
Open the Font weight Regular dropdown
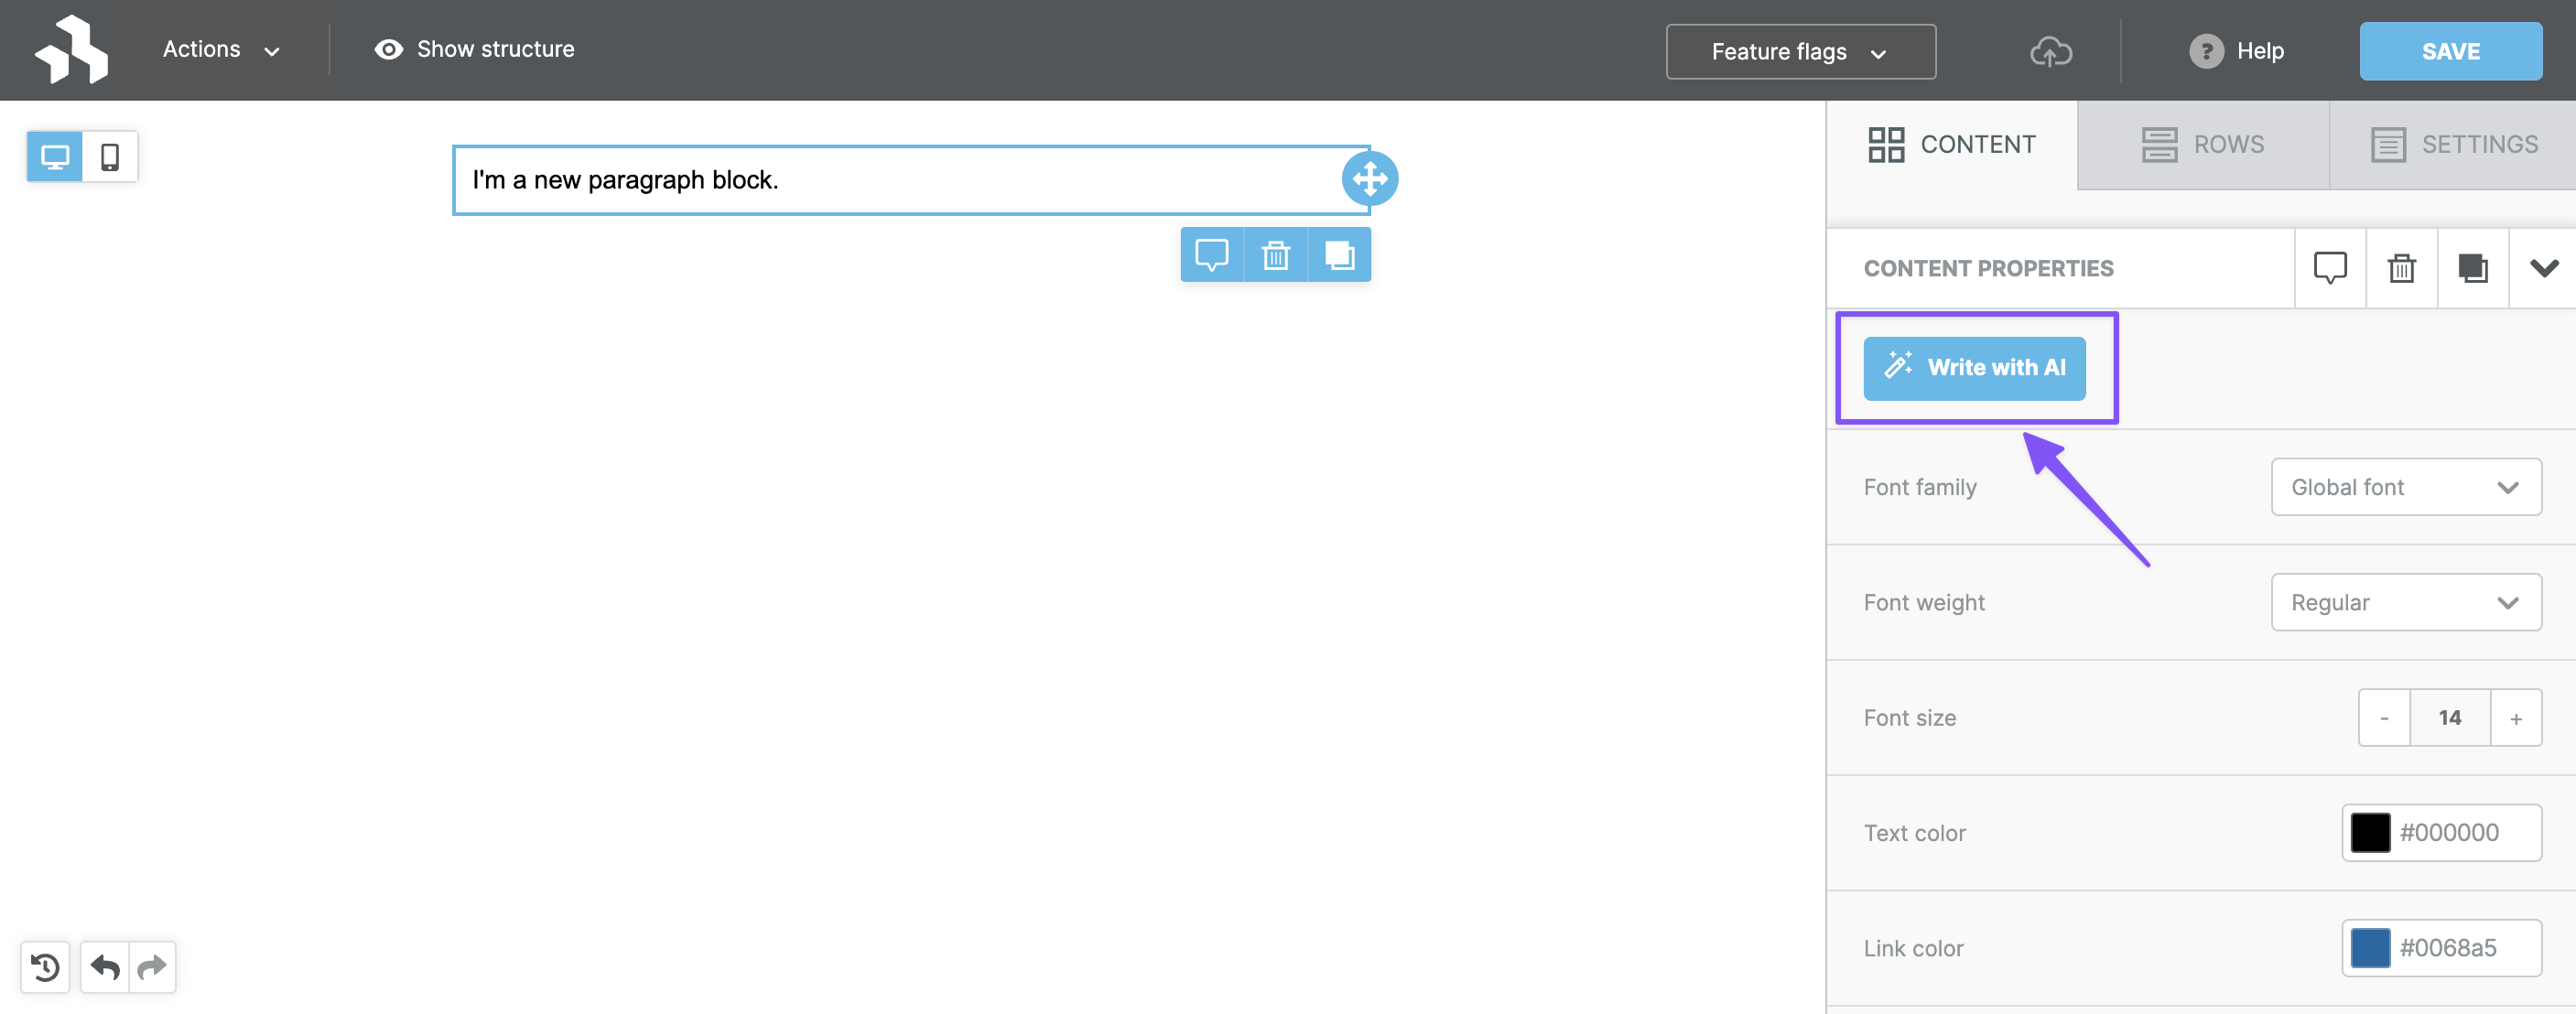point(2405,602)
